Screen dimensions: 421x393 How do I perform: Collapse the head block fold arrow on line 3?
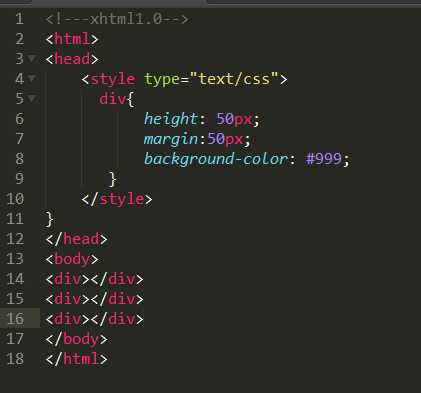tap(32, 59)
